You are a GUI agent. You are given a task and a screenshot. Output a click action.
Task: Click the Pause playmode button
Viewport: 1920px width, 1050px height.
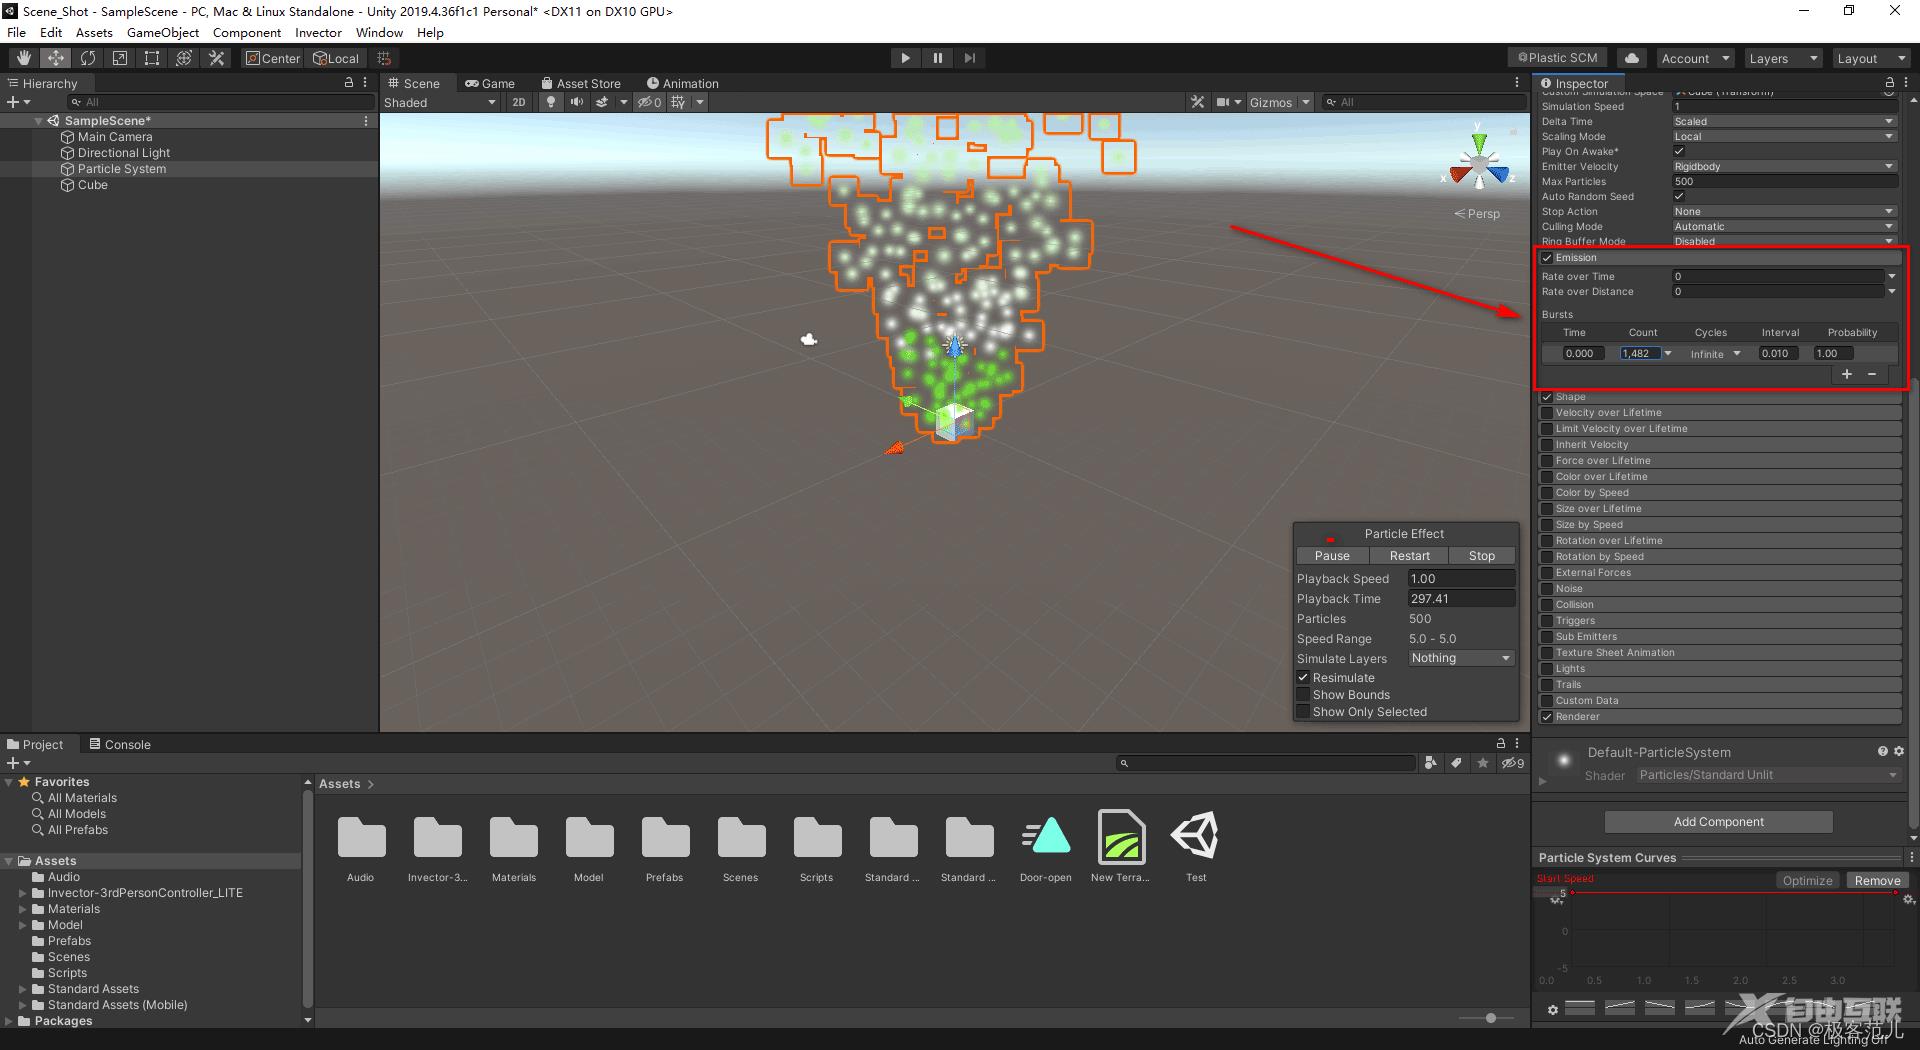pyautogui.click(x=937, y=58)
